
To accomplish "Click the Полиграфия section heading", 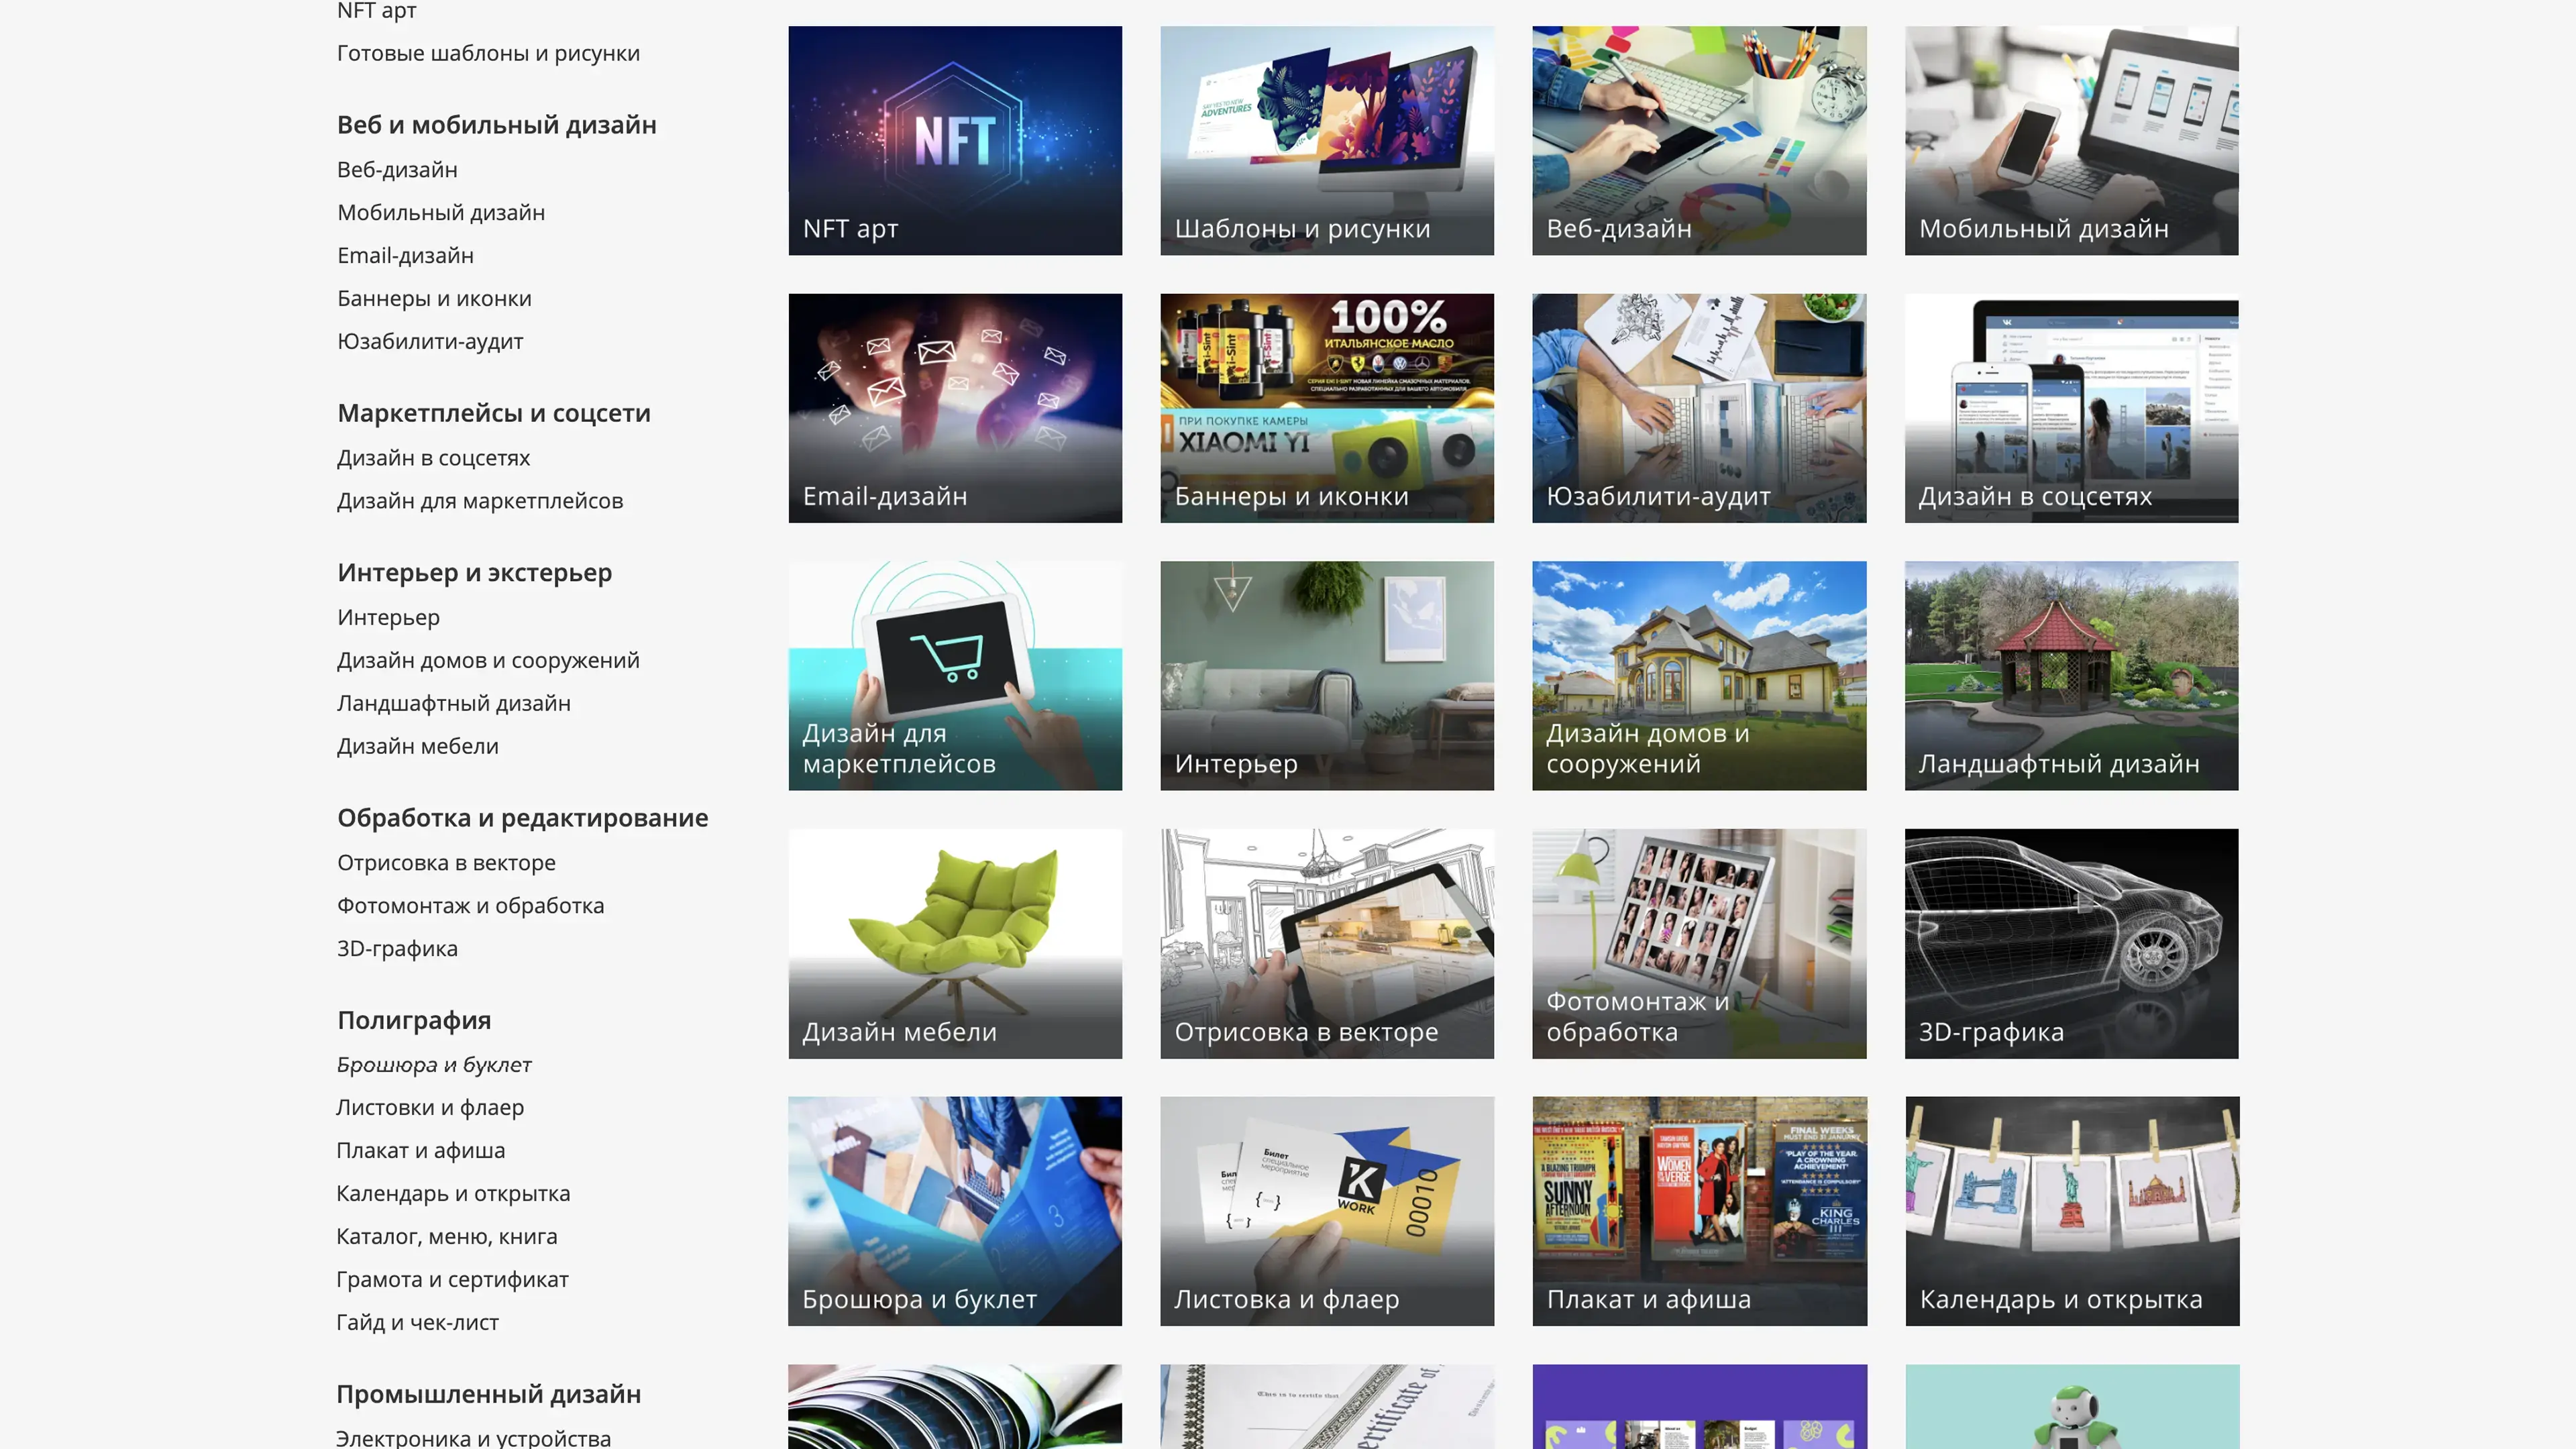I will click(x=413, y=1020).
